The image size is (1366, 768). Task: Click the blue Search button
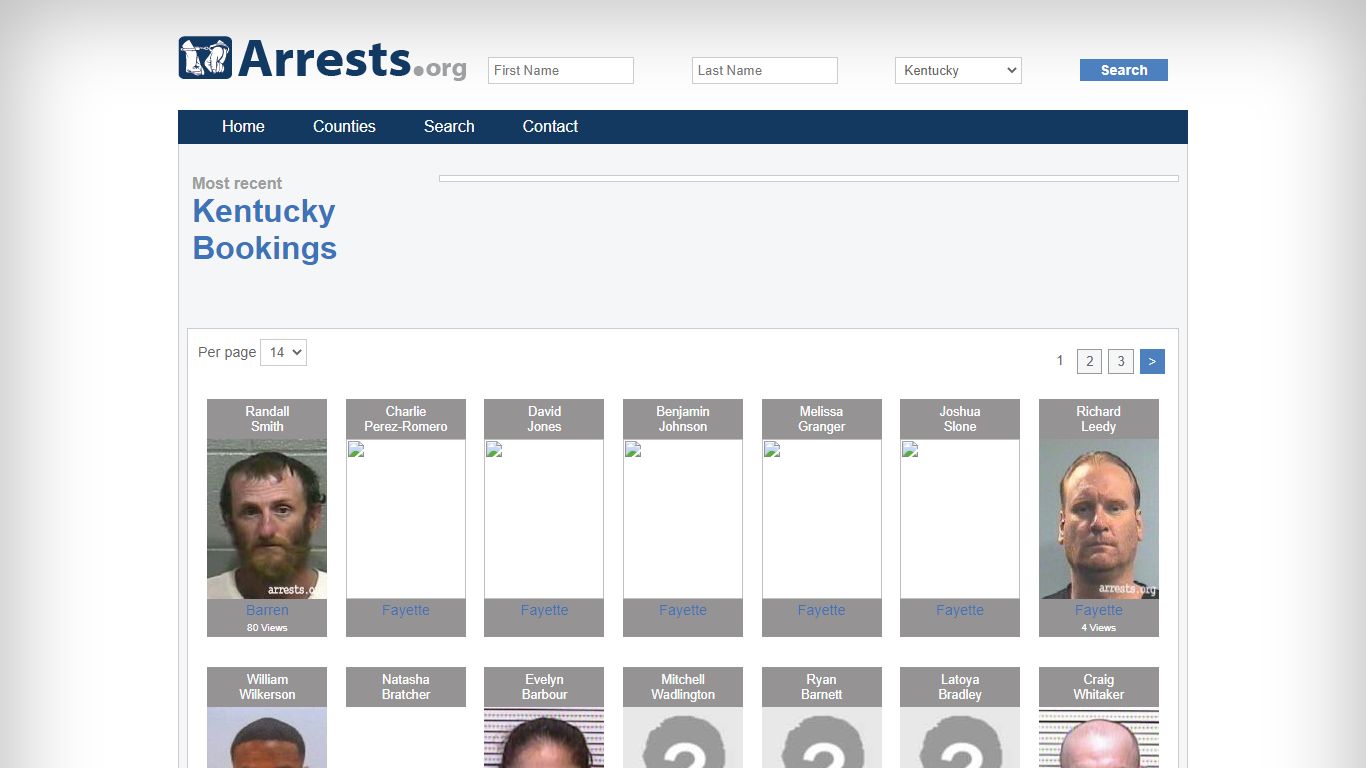pos(1124,70)
